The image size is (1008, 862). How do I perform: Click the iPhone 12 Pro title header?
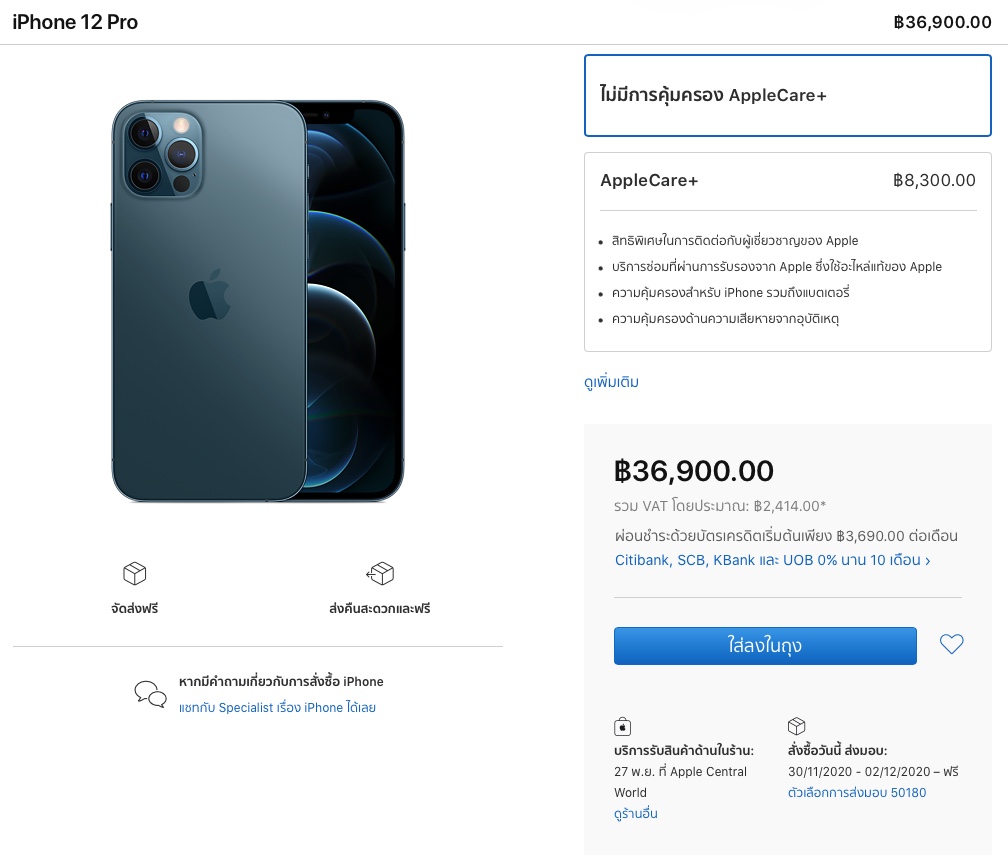coord(76,22)
